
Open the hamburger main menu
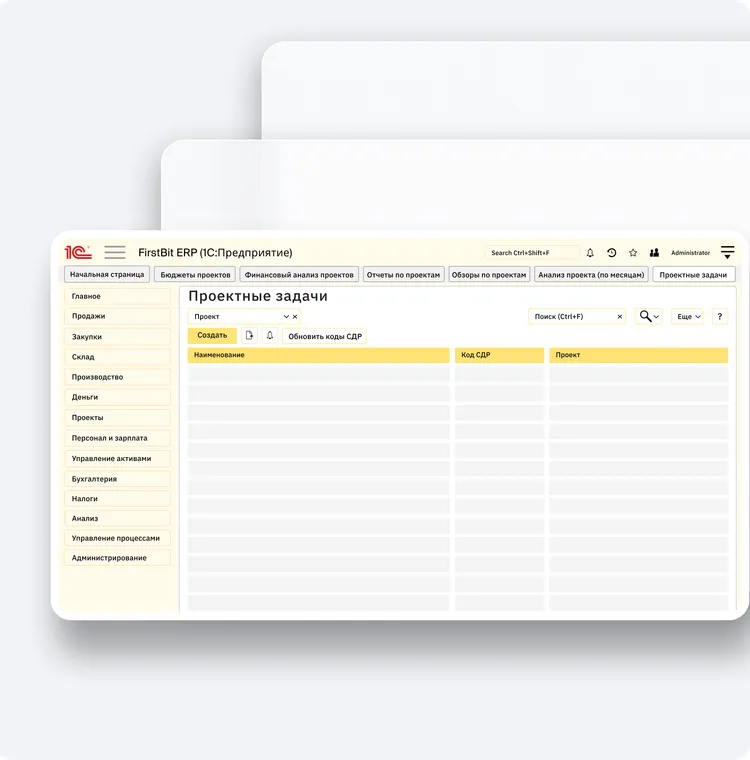coord(115,252)
